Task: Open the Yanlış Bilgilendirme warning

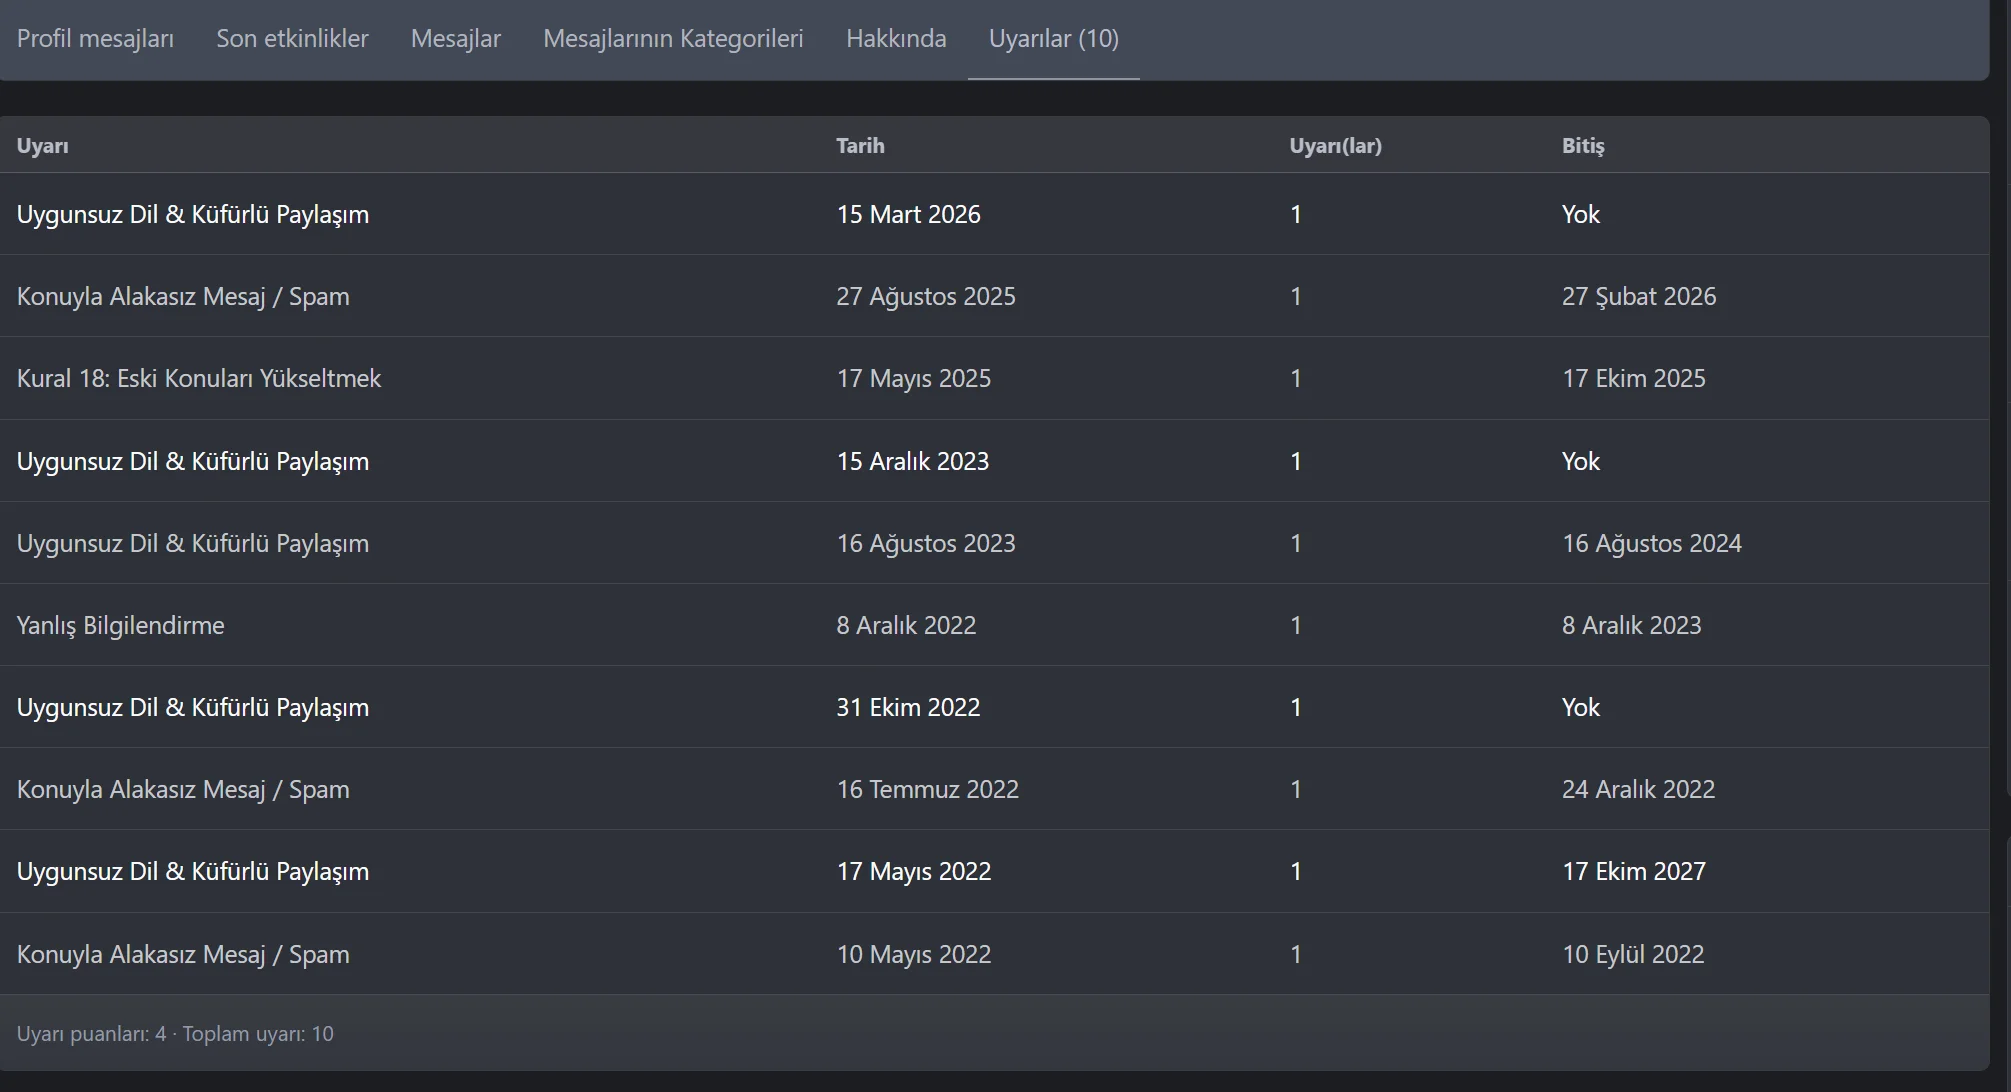Action: click(x=120, y=625)
